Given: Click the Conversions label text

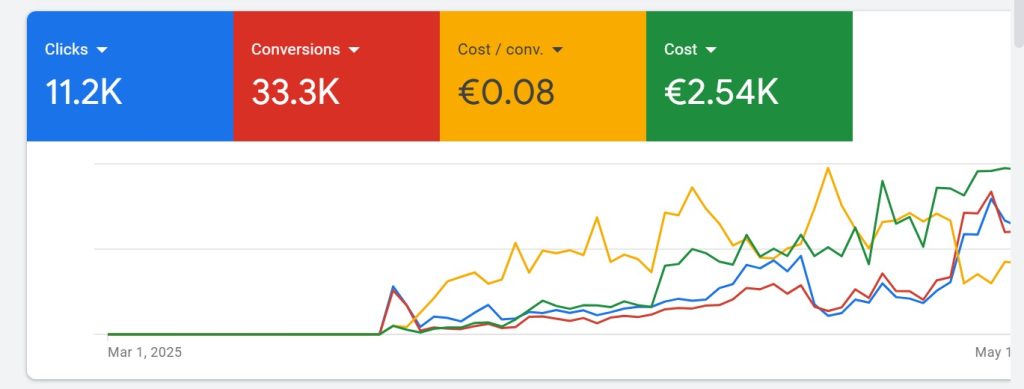Looking at the screenshot, I should pos(295,50).
